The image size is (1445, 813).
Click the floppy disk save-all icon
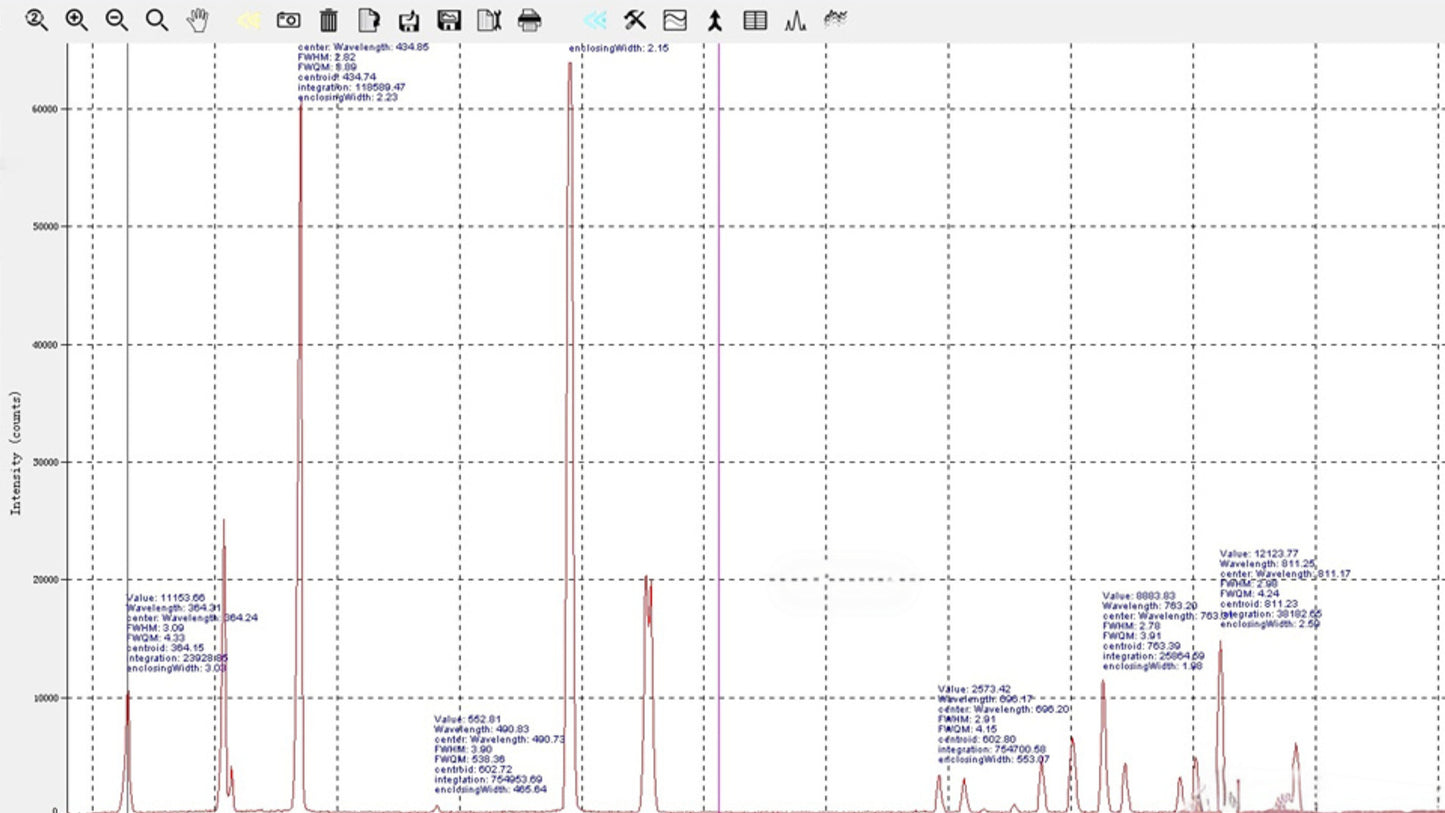449,20
